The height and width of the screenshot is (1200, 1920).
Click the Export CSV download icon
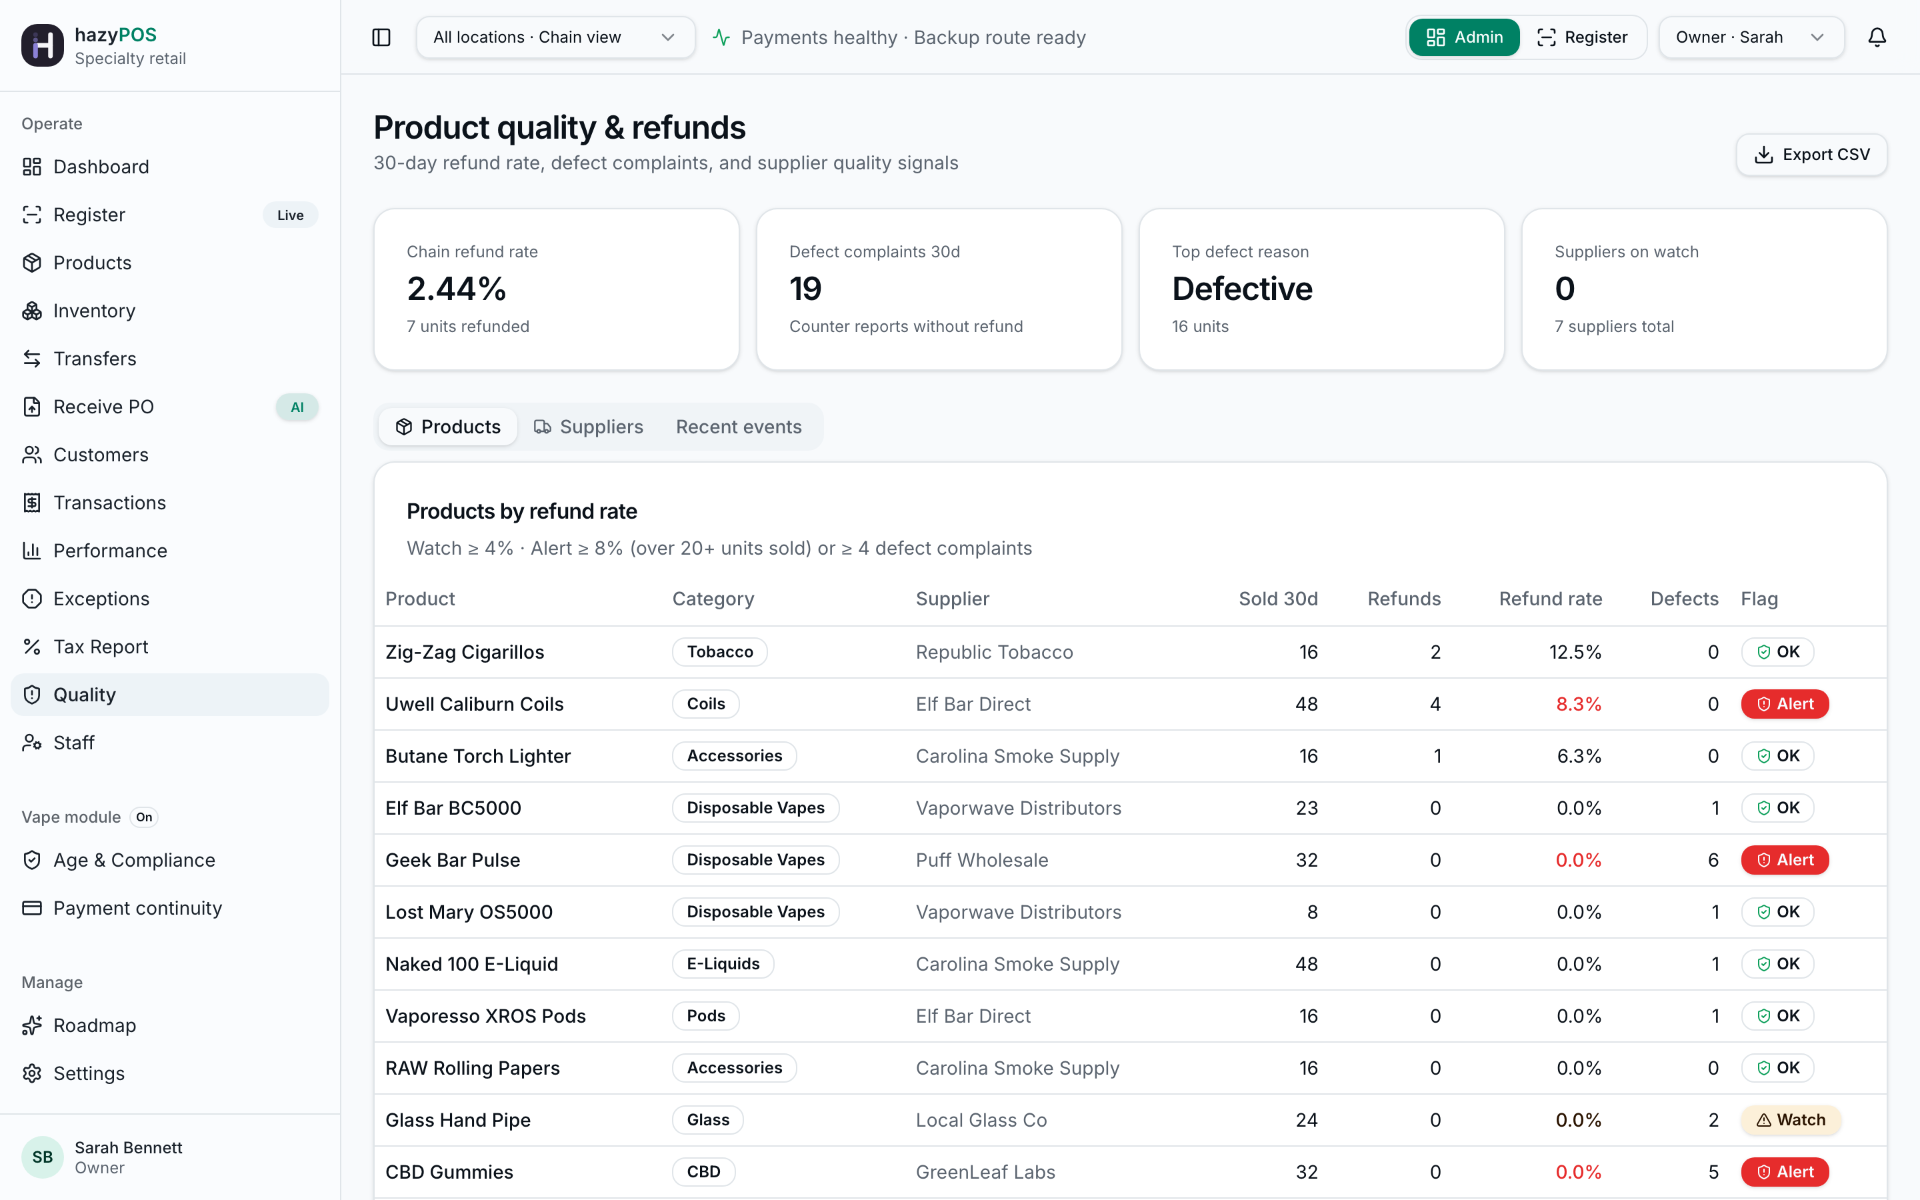coord(1764,155)
